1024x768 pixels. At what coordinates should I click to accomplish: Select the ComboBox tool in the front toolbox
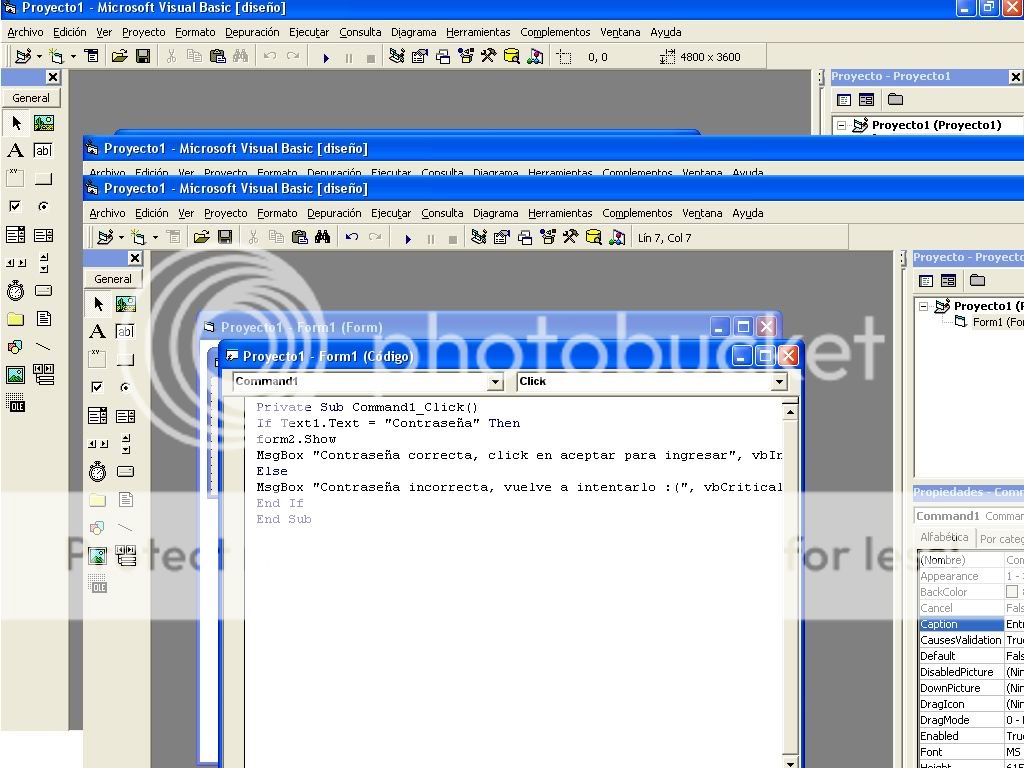click(x=97, y=415)
